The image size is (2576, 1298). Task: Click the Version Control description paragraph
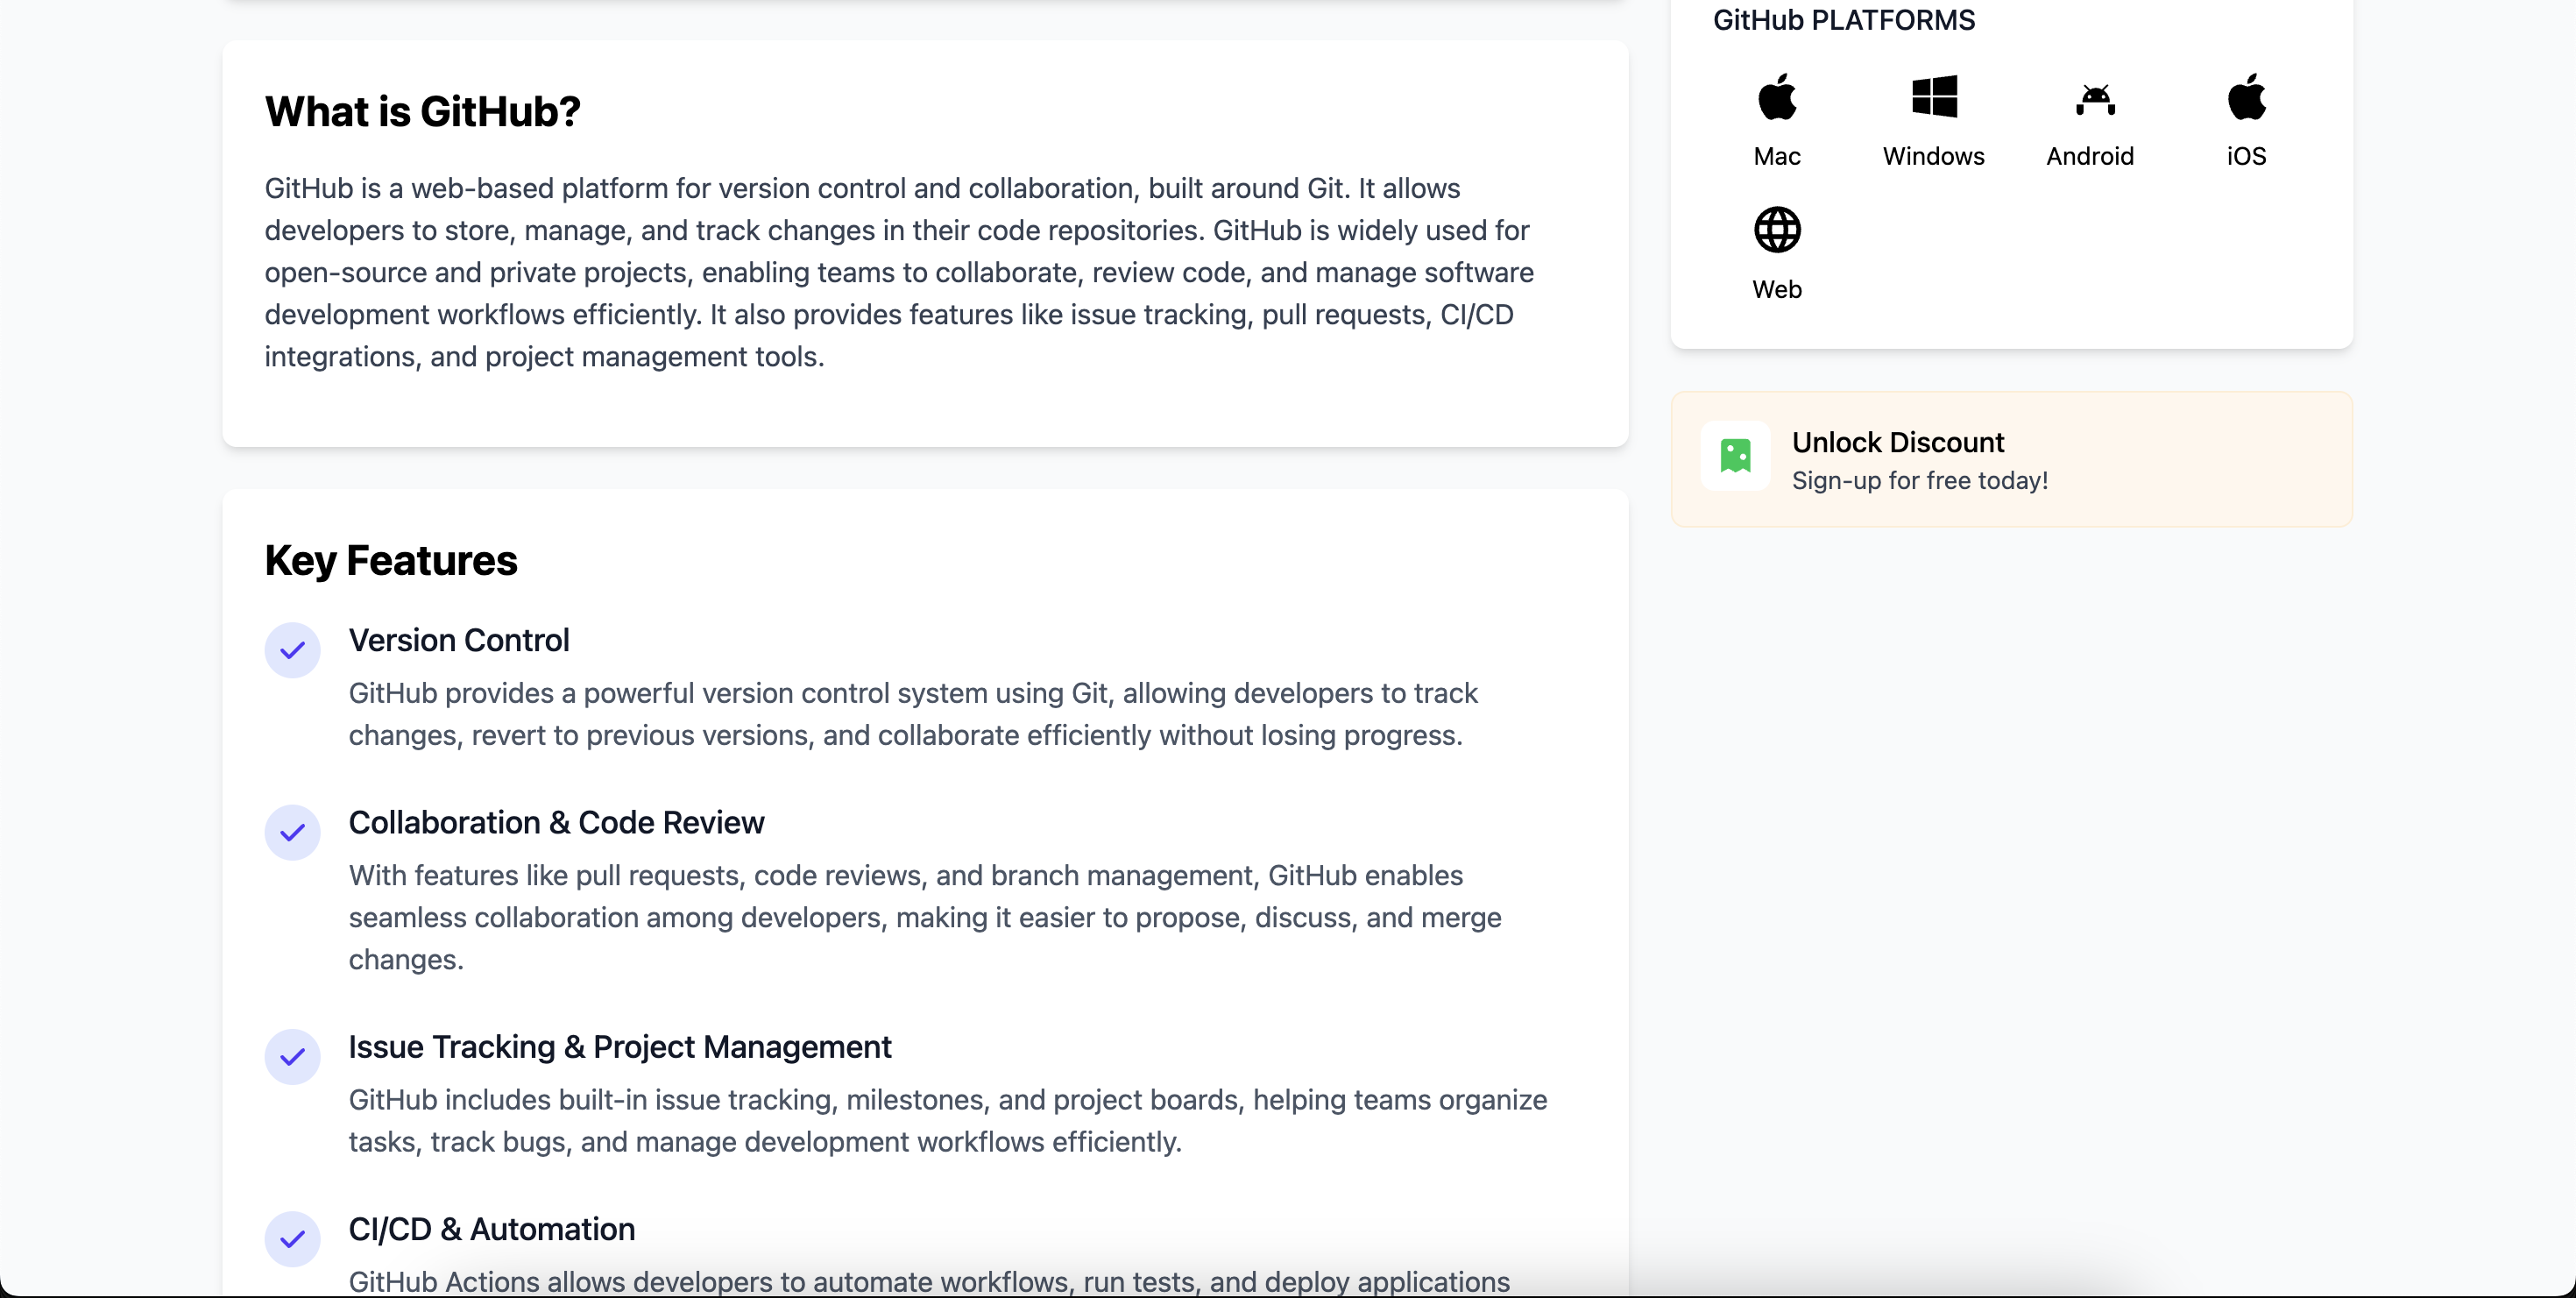[x=913, y=714]
